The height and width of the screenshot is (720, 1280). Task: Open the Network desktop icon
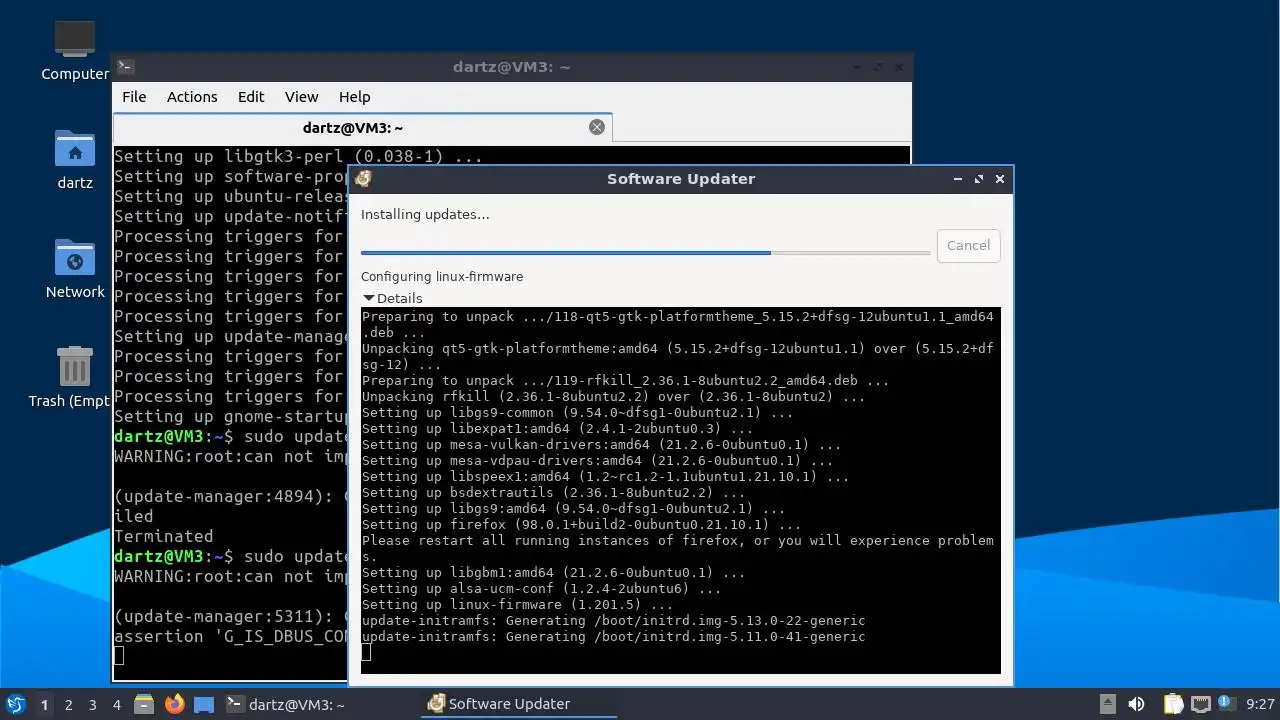click(x=75, y=268)
